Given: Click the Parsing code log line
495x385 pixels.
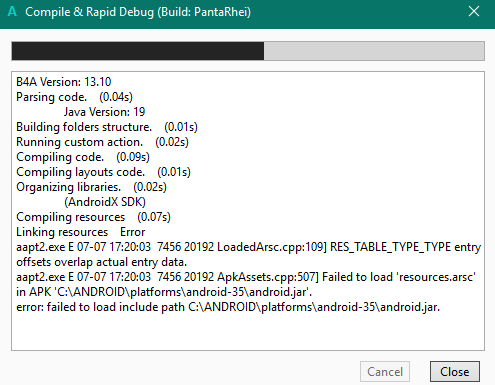Looking at the screenshot, I should pos(74,97).
